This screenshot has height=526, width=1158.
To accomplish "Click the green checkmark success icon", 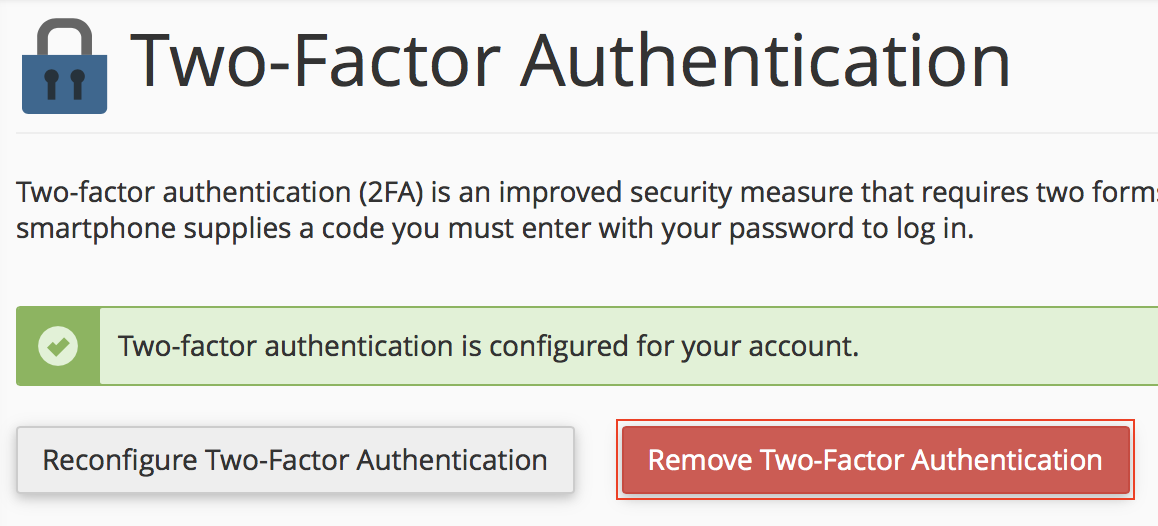I will click(58, 346).
